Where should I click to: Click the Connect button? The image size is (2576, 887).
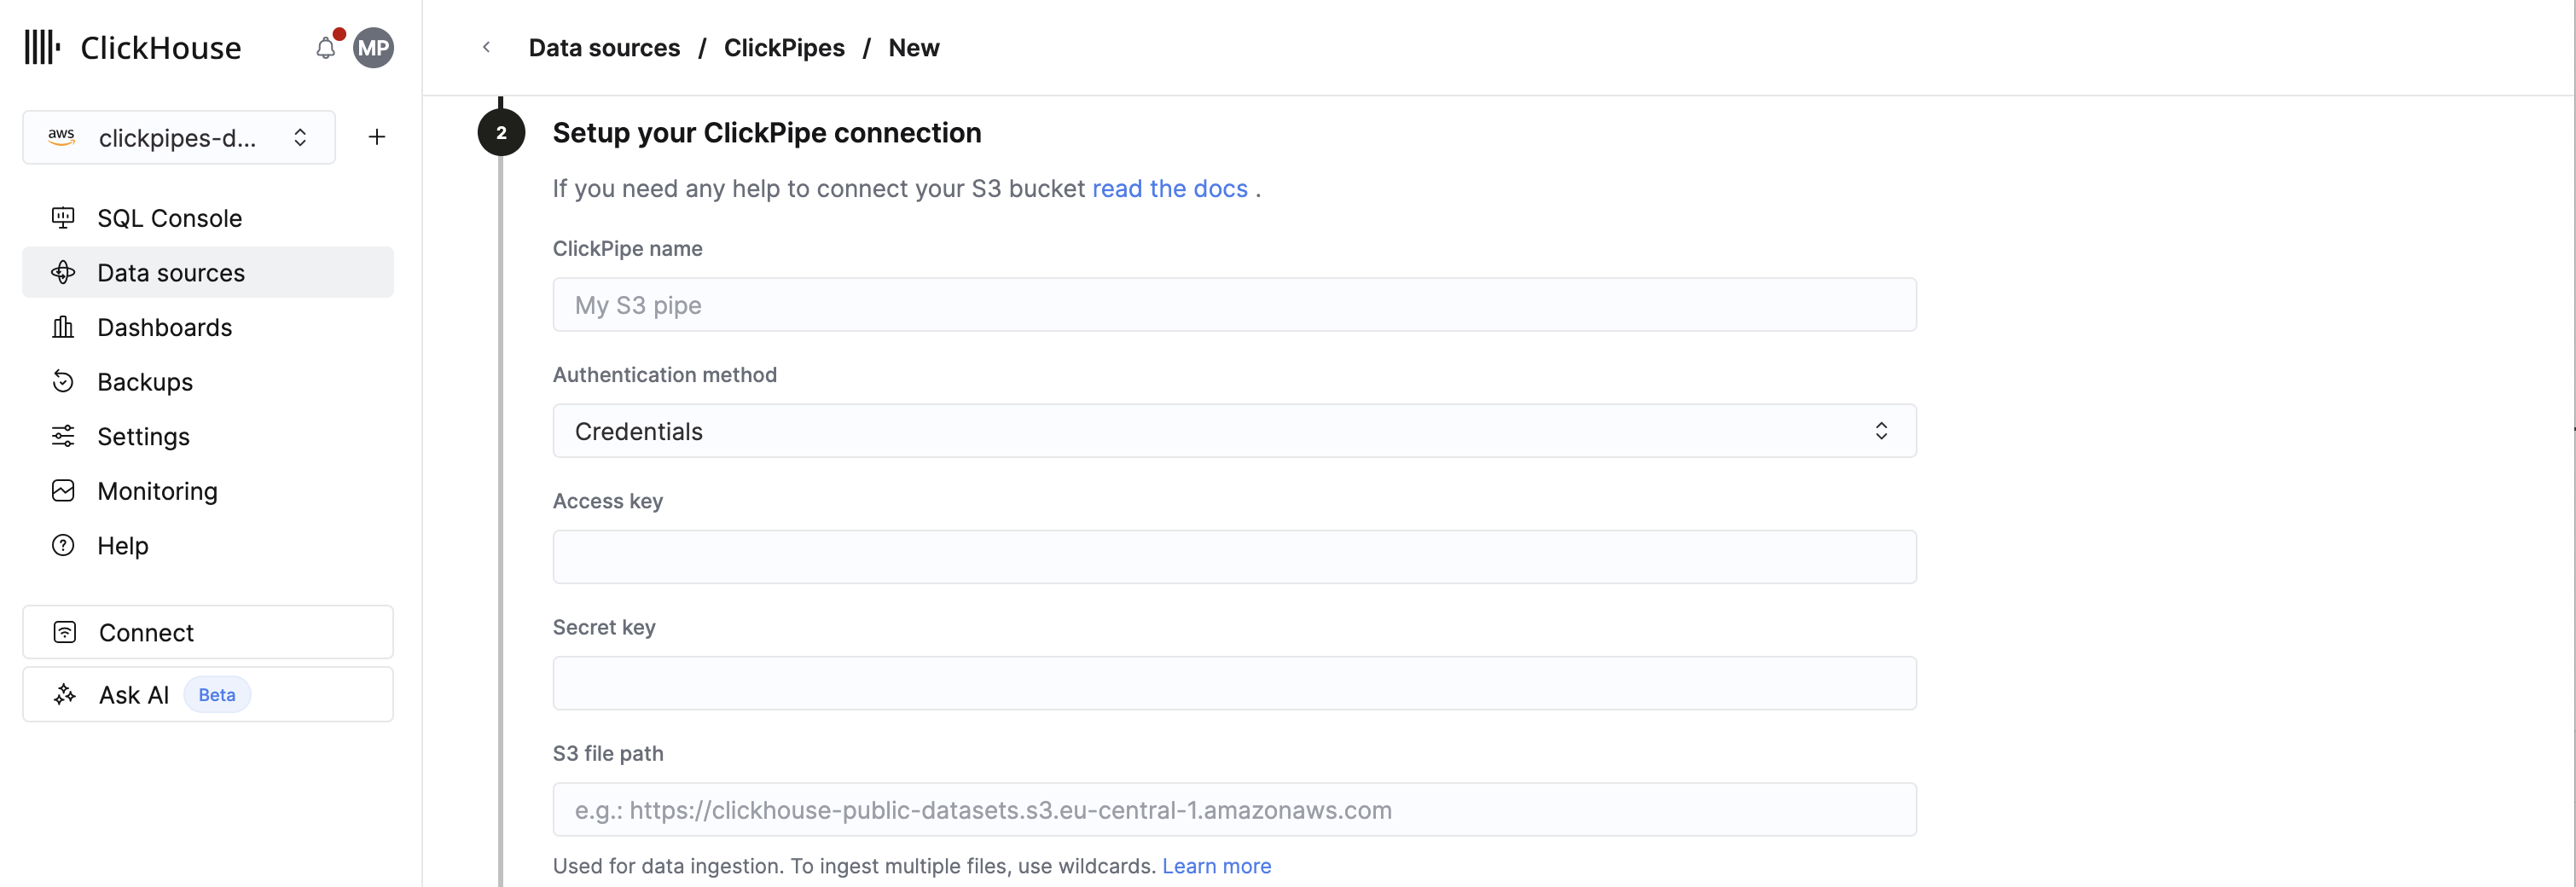coord(208,632)
